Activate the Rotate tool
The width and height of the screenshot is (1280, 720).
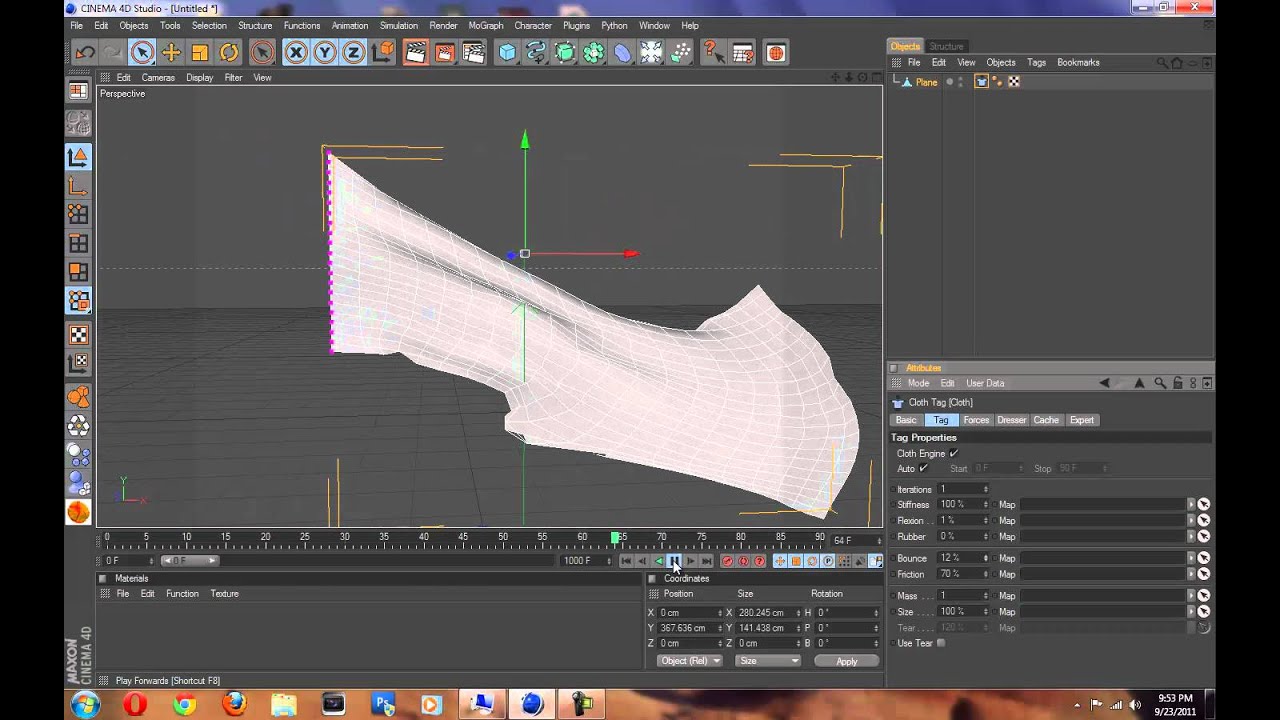229,53
